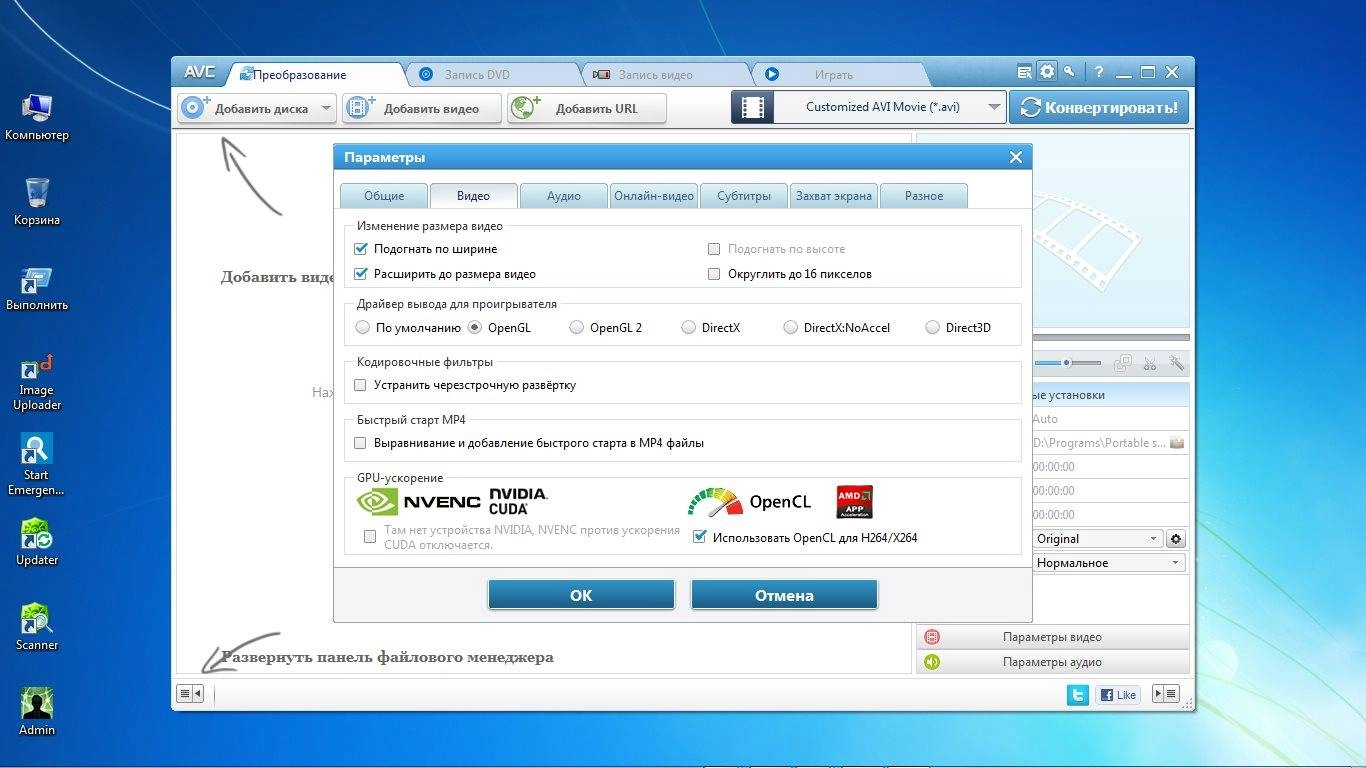Click Конвертировать! button
The height and width of the screenshot is (768, 1366).
(x=1099, y=107)
